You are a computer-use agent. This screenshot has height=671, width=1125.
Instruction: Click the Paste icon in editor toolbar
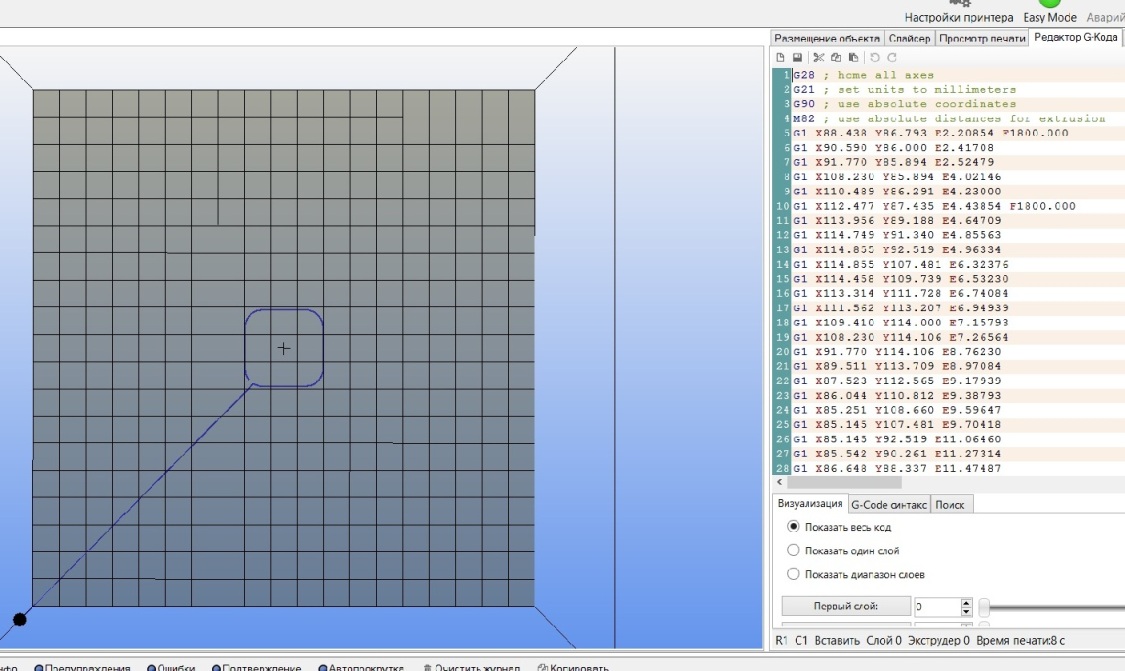[x=853, y=58]
